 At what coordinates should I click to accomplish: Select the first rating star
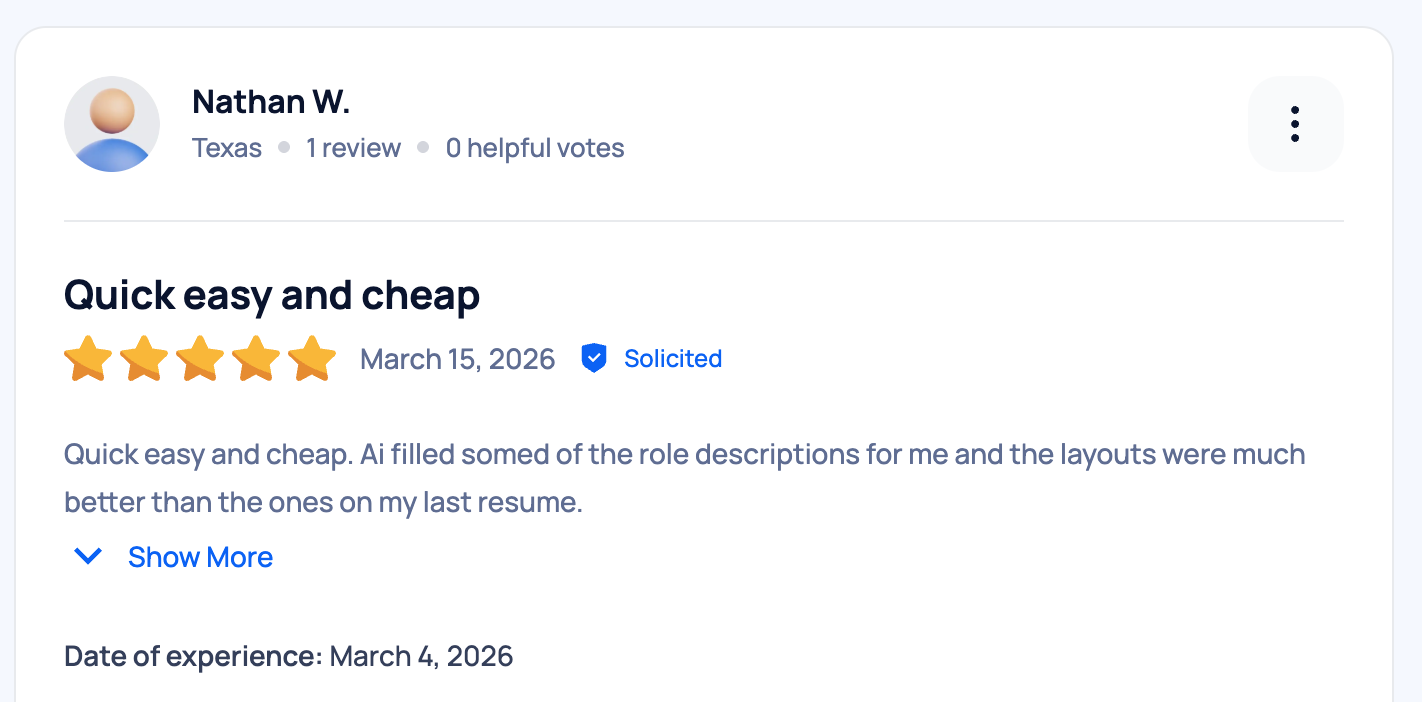88,357
